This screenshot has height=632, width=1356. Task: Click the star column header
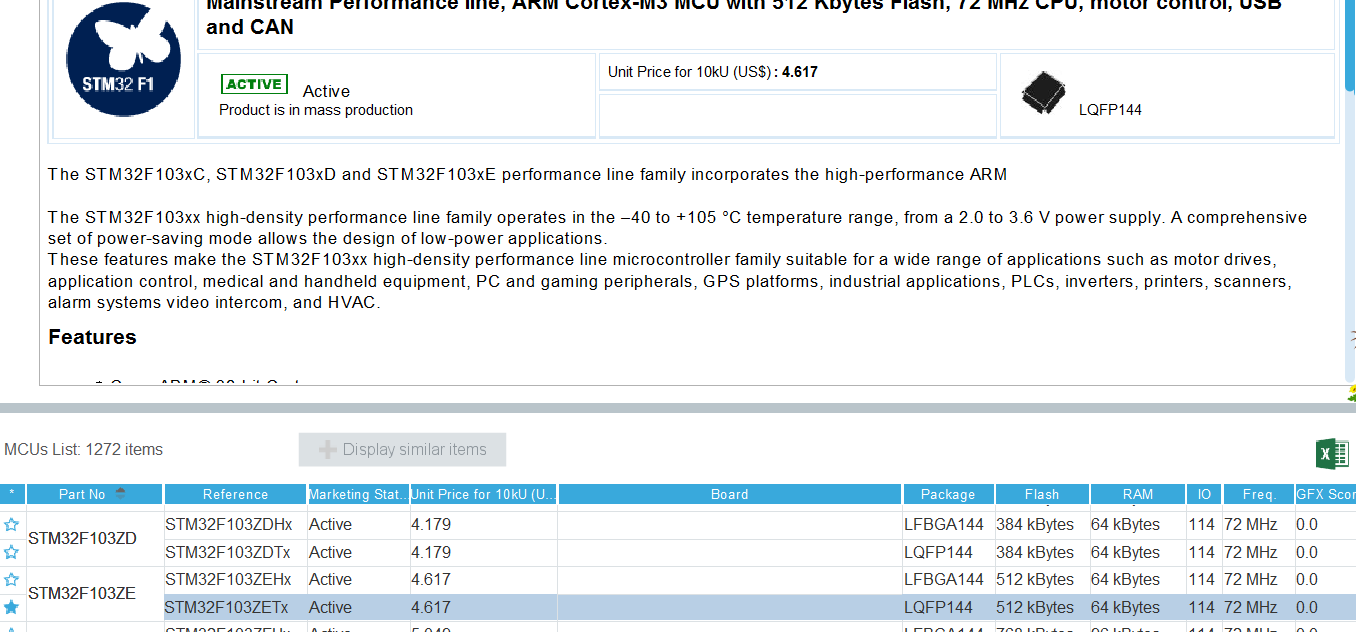(x=12, y=494)
